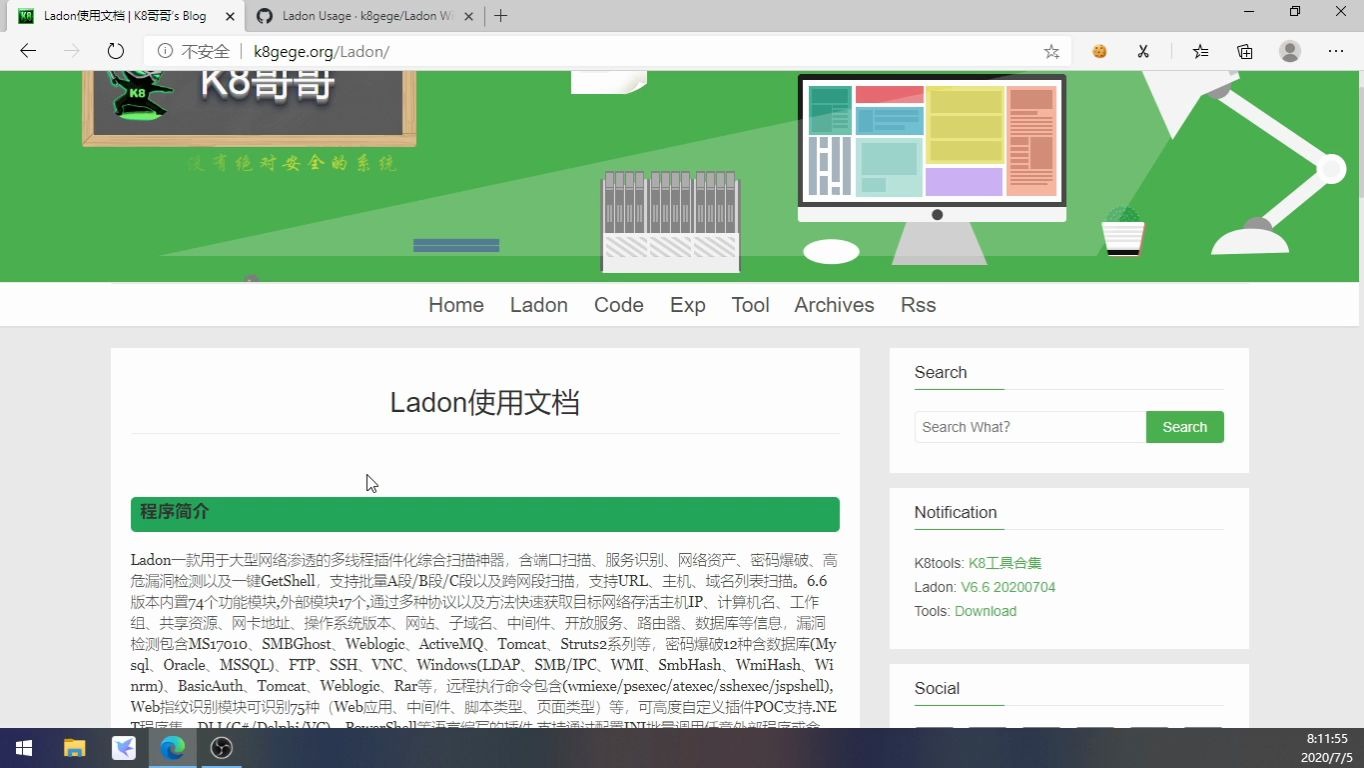
Task: Click the Ladon使用文档 page title
Action: [x=485, y=402]
